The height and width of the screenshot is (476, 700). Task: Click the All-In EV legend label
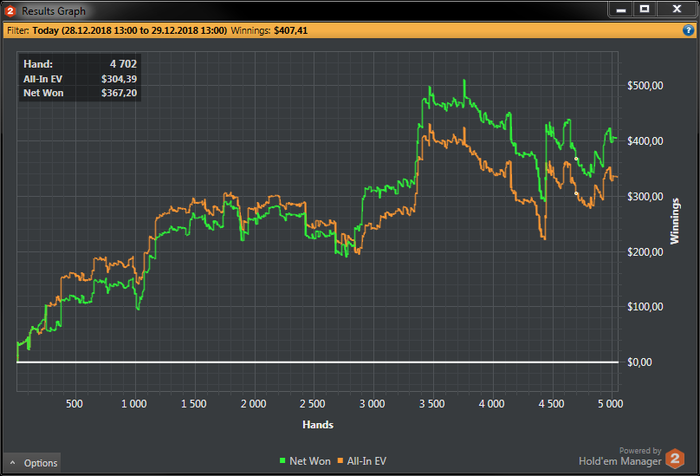pyautogui.click(x=367, y=461)
